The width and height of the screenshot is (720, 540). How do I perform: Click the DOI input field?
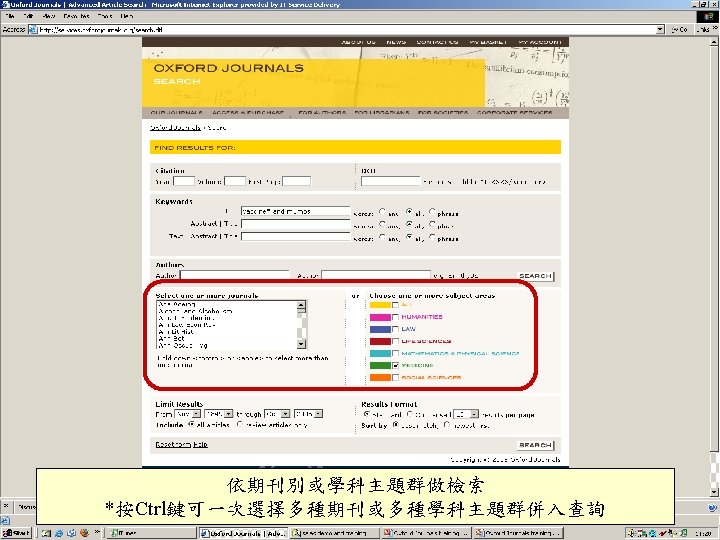pos(390,181)
